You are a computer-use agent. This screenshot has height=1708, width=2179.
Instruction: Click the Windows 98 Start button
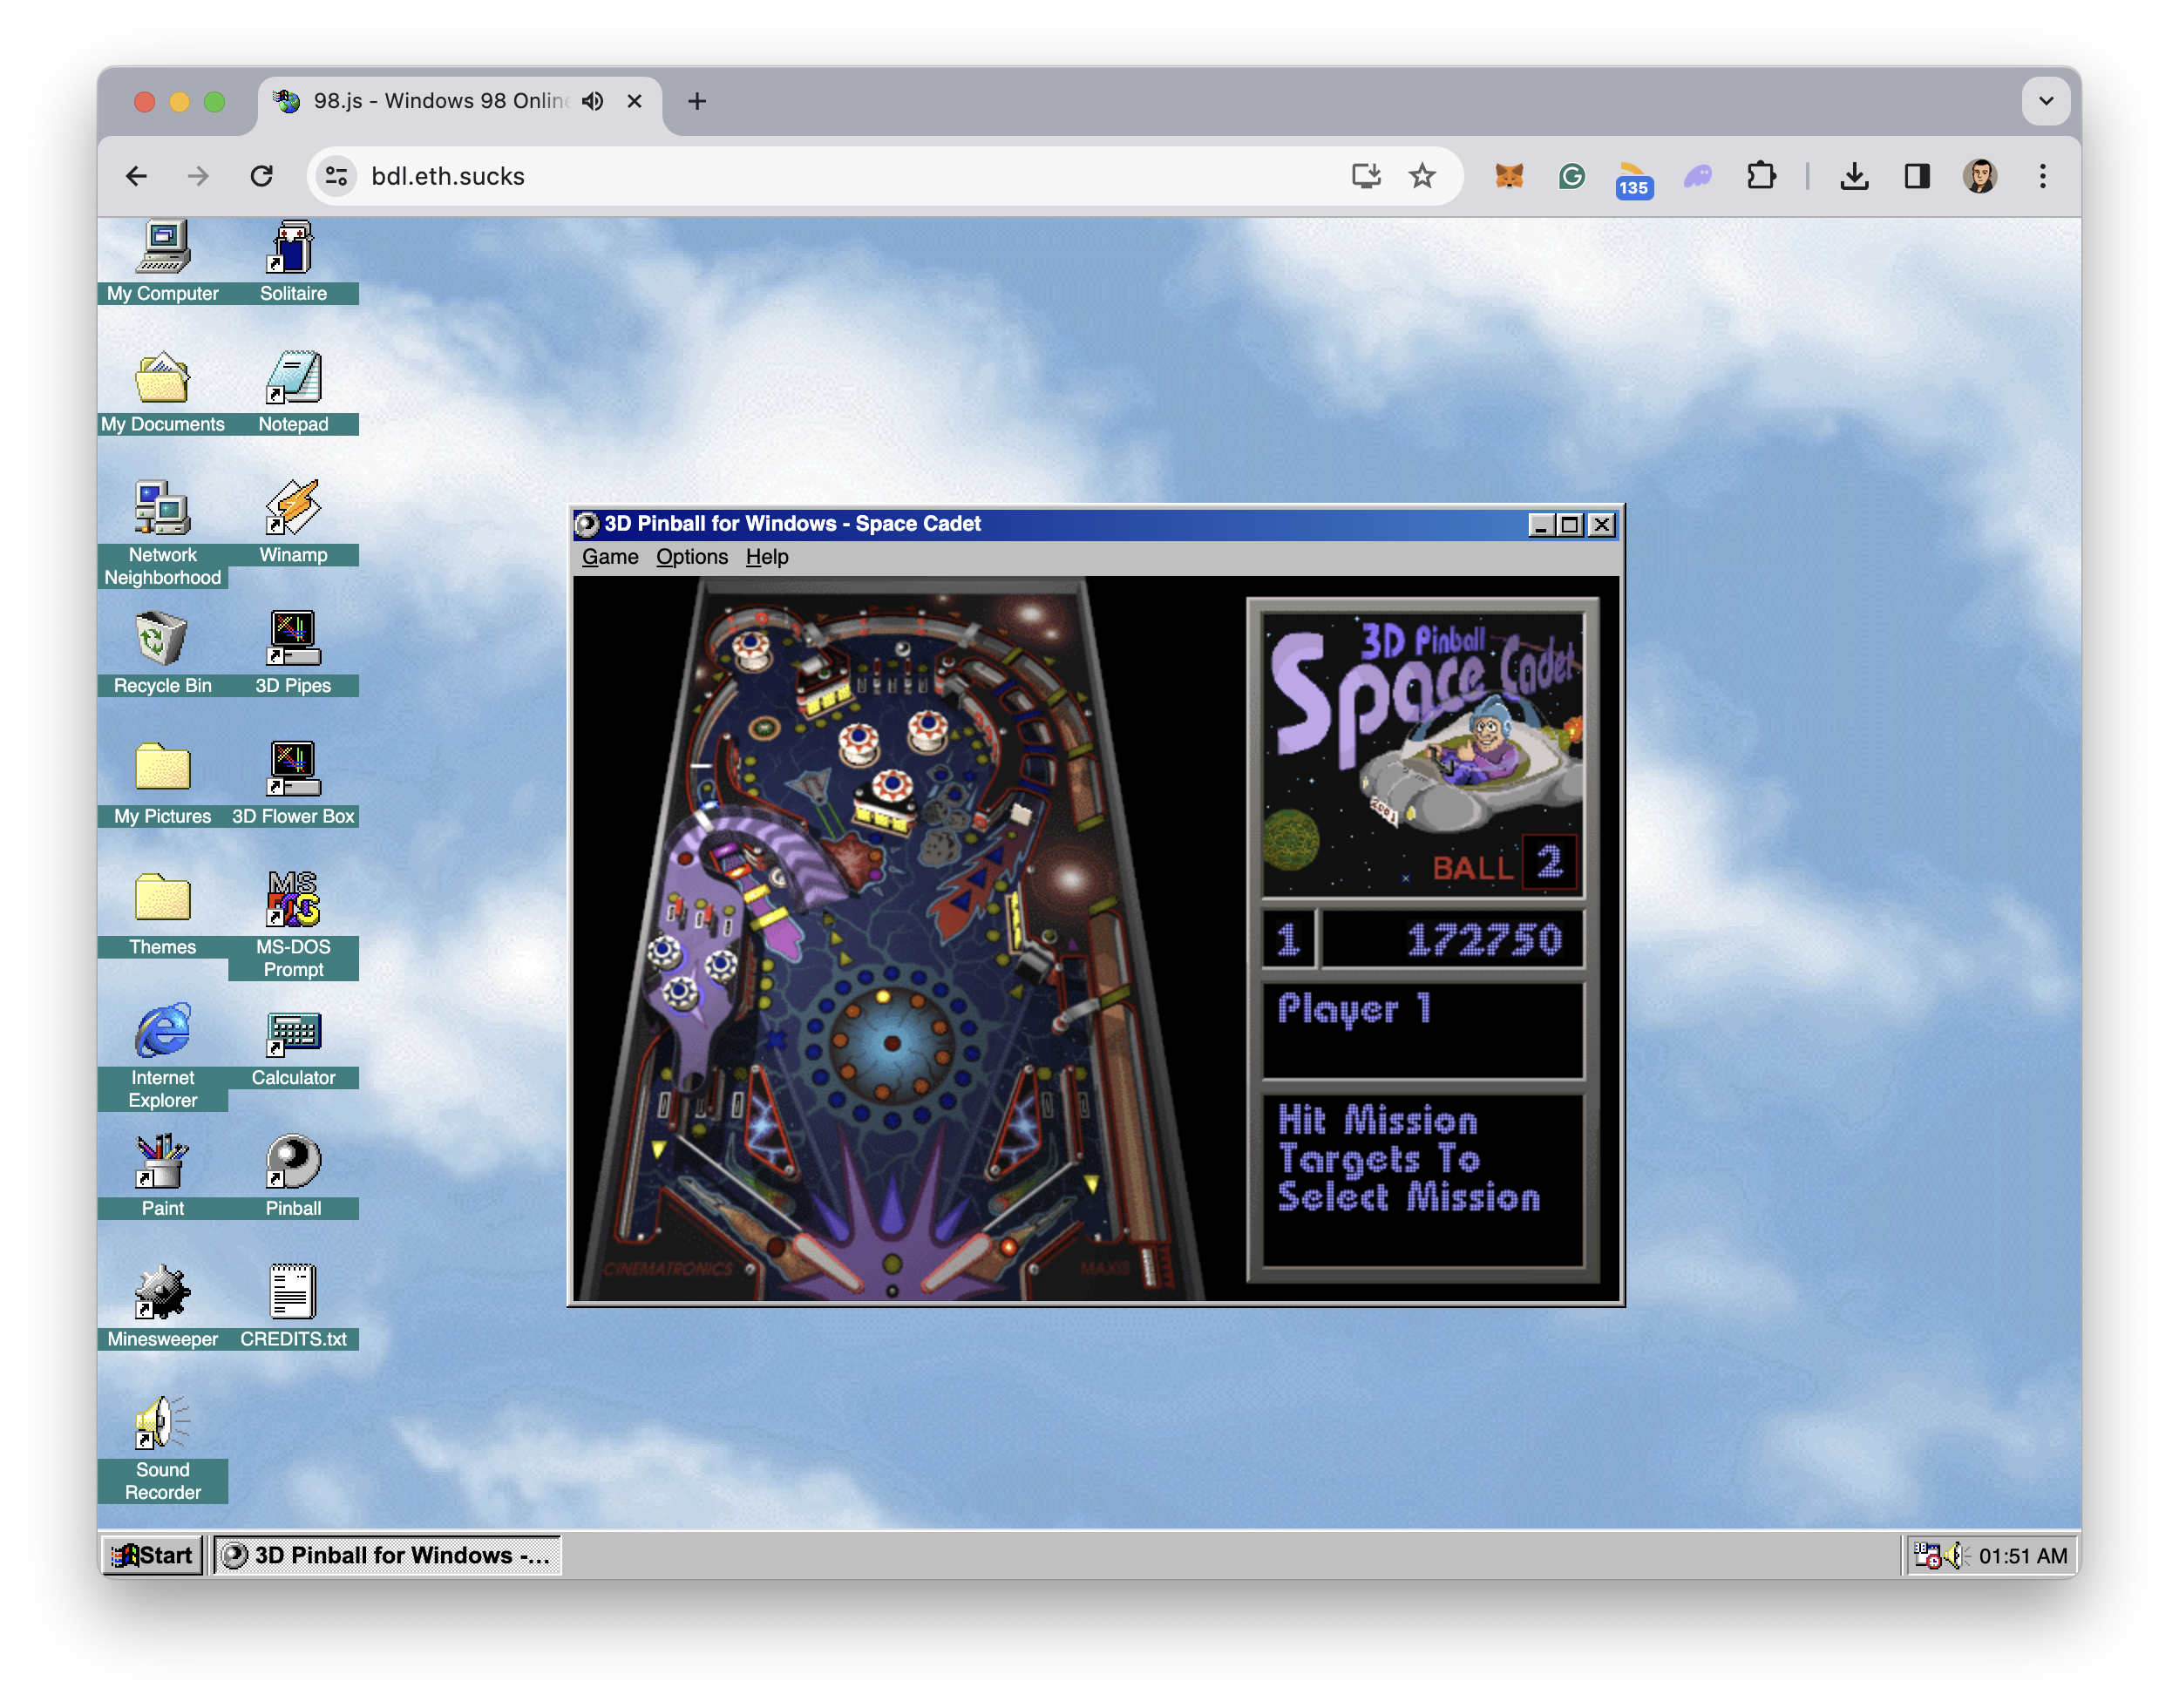pos(153,1555)
